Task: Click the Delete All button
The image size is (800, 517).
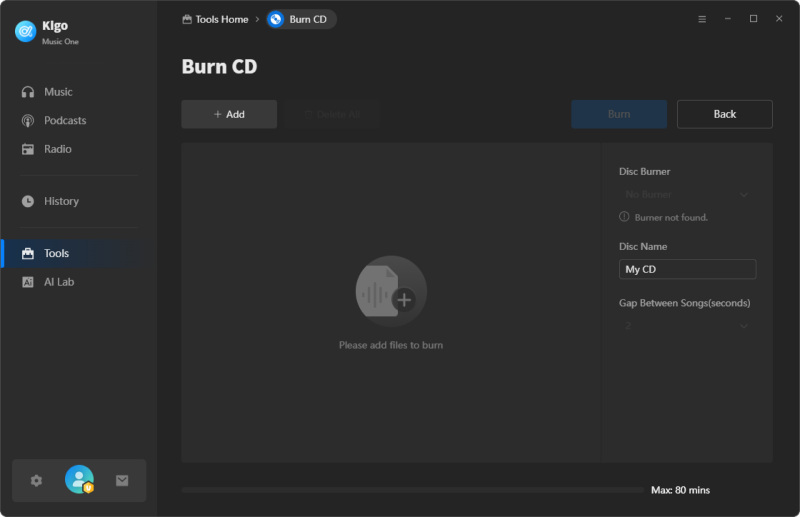Action: (332, 114)
